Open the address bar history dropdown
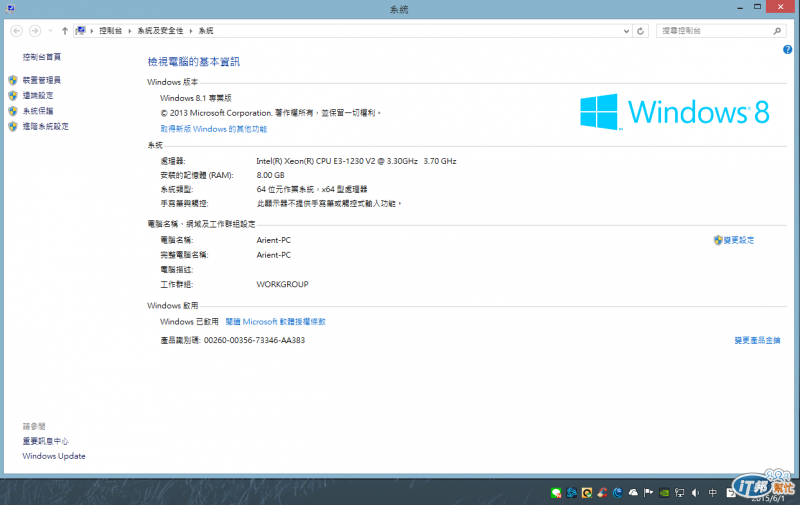This screenshot has width=800, height=505. click(x=626, y=31)
